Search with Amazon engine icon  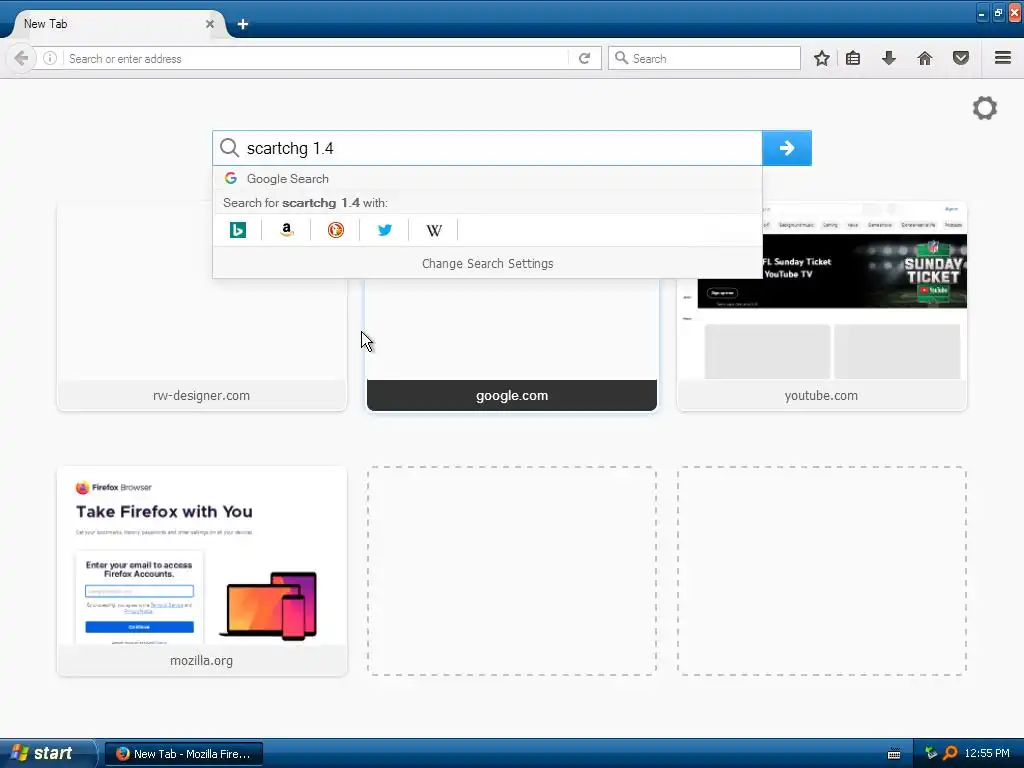coord(286,230)
